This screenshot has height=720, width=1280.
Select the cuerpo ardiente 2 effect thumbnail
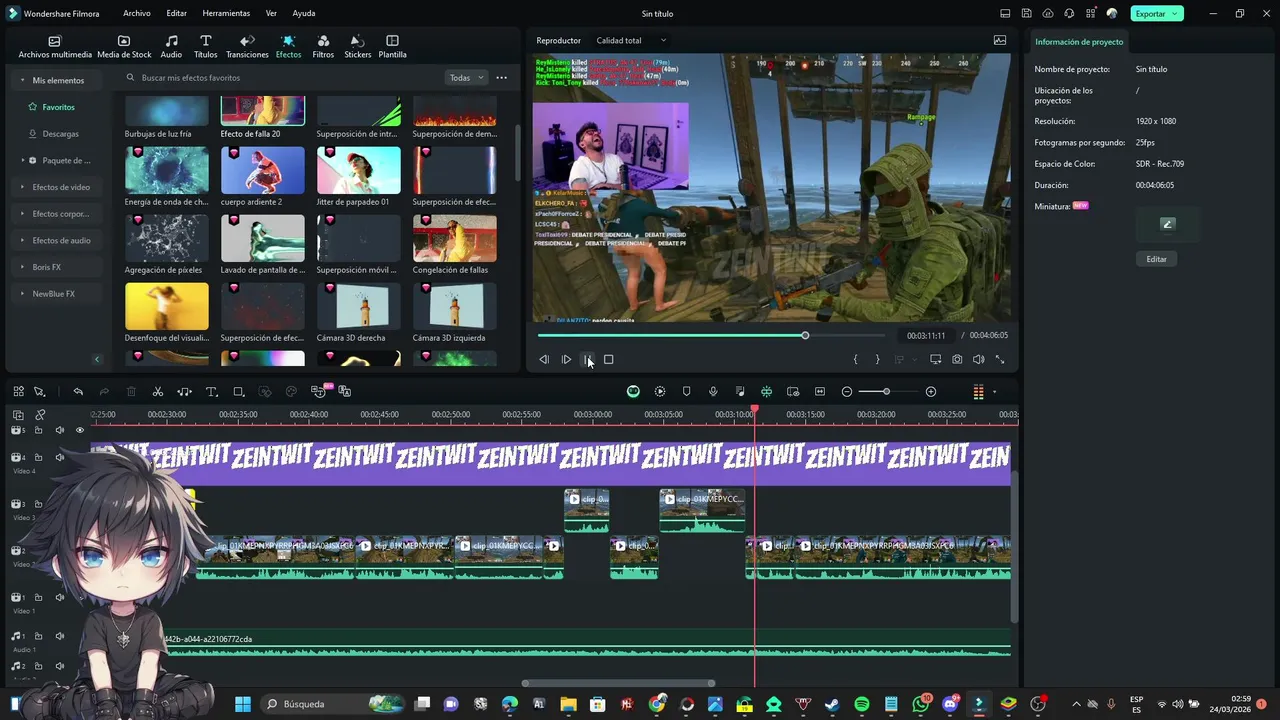[x=262, y=170]
